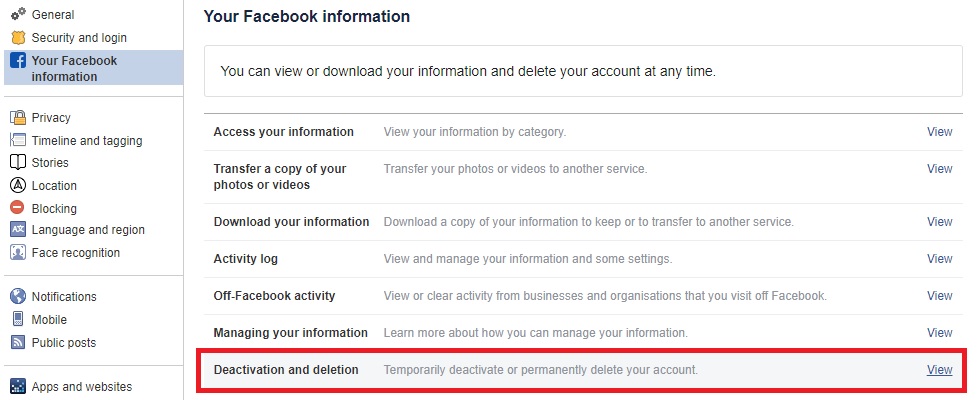Click the Security and login shield icon

click(x=17, y=38)
